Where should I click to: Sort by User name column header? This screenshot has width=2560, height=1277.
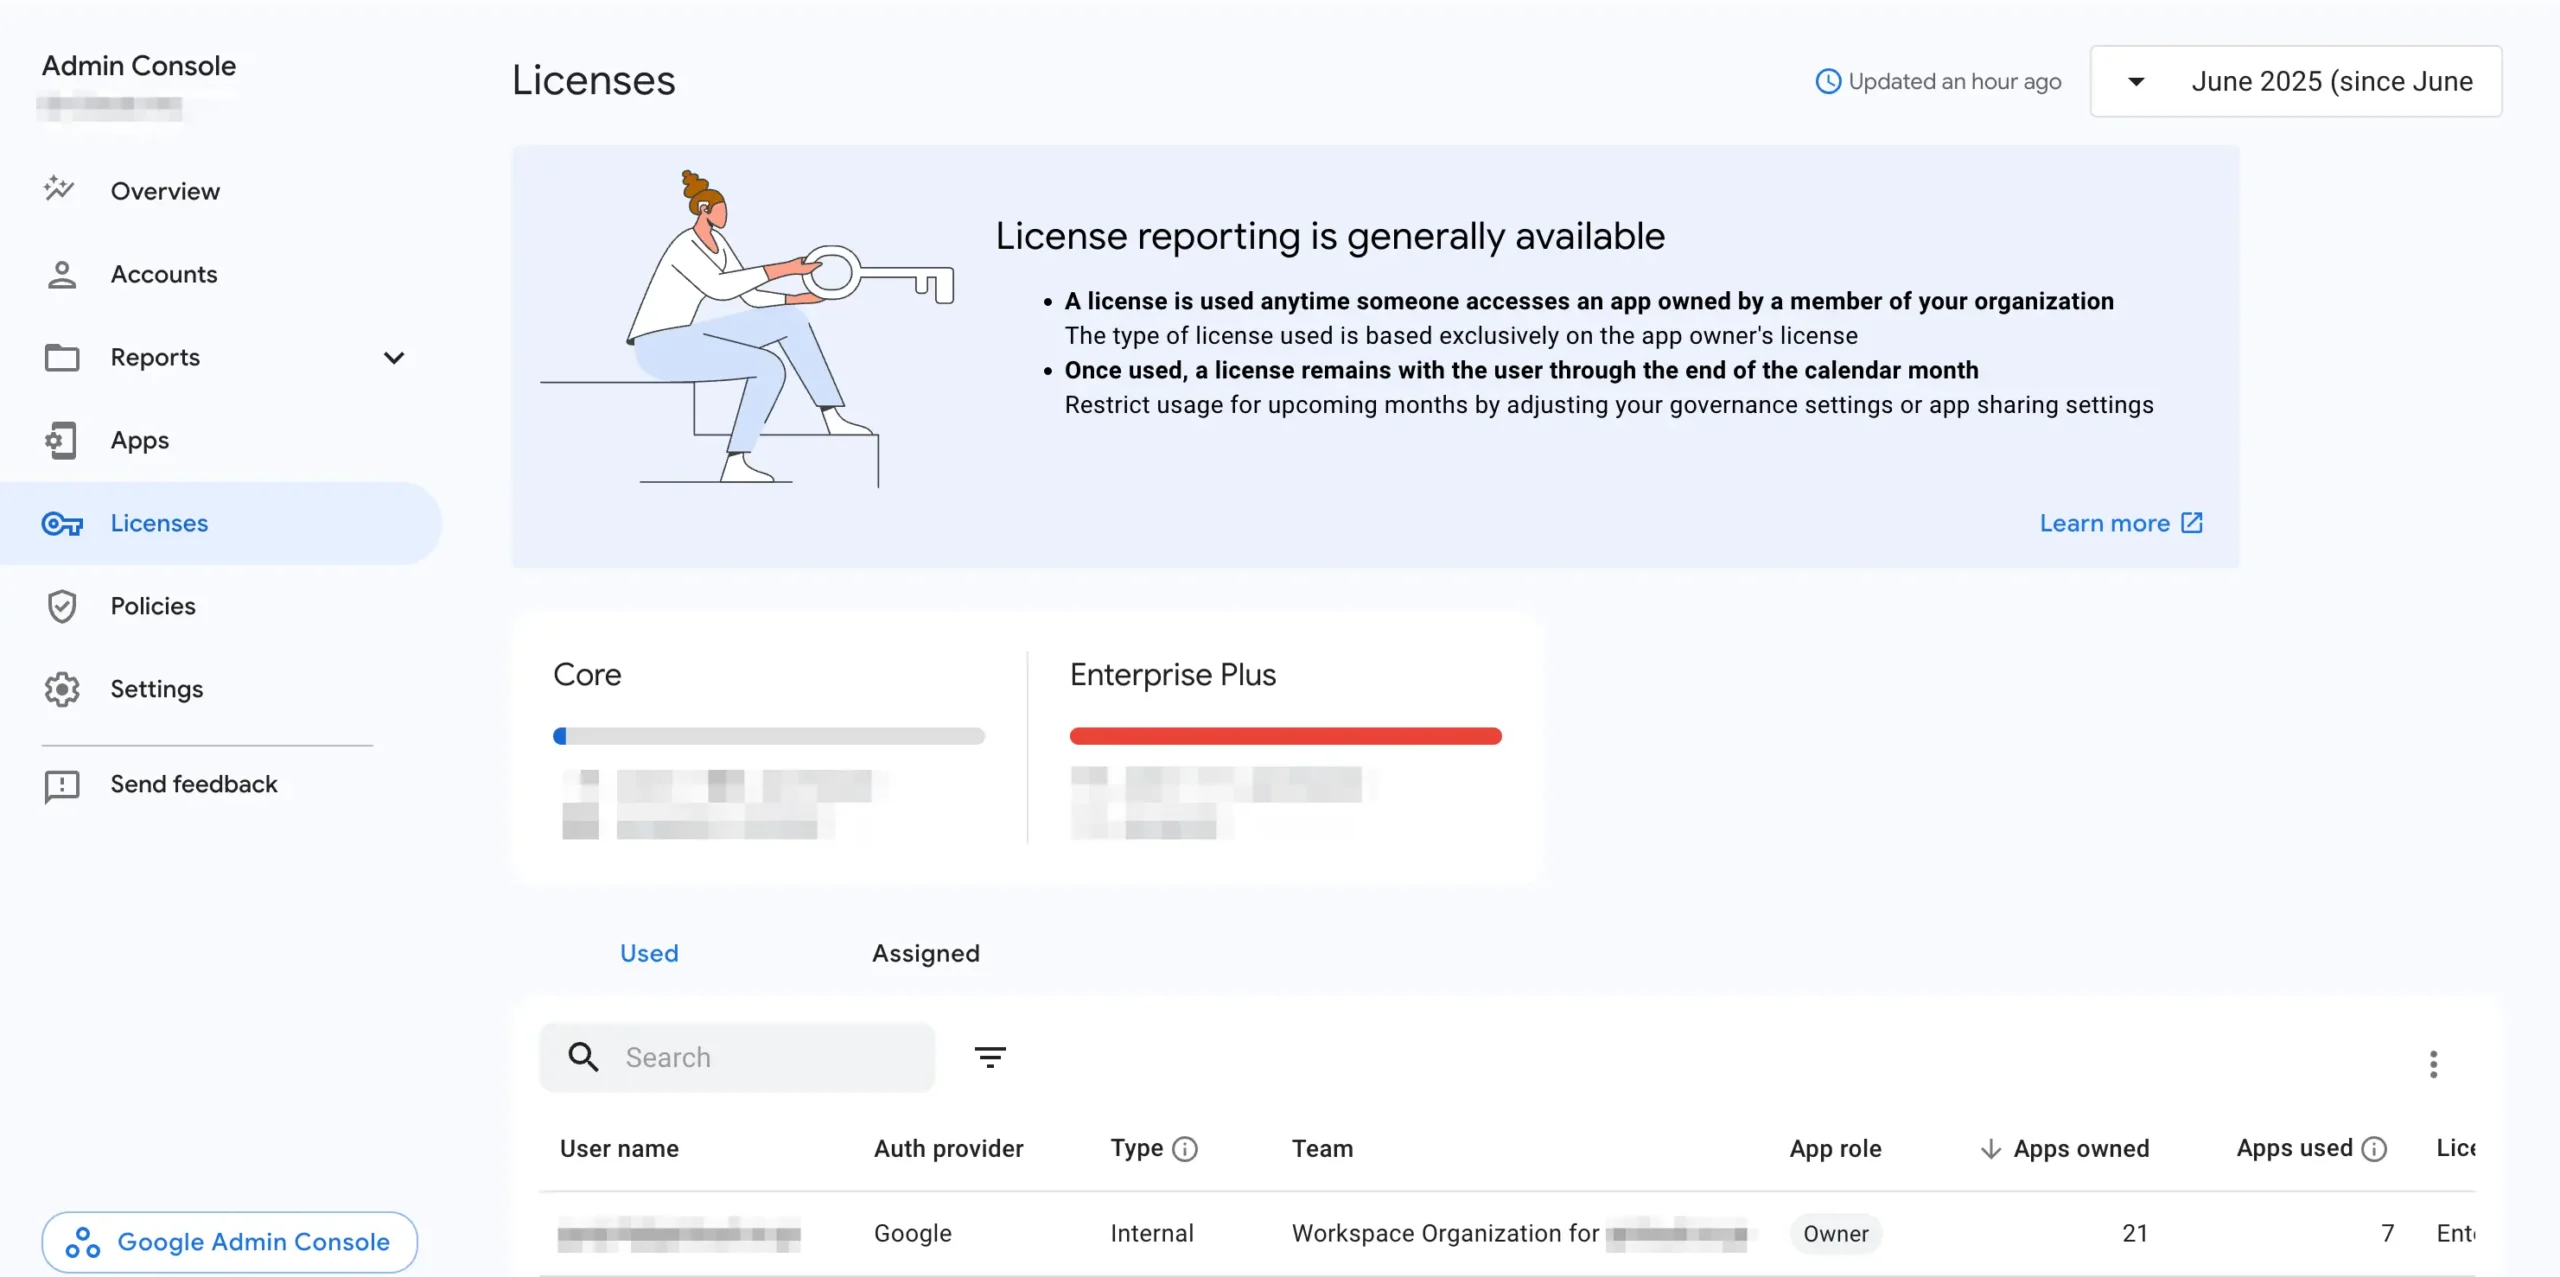coord(619,1149)
